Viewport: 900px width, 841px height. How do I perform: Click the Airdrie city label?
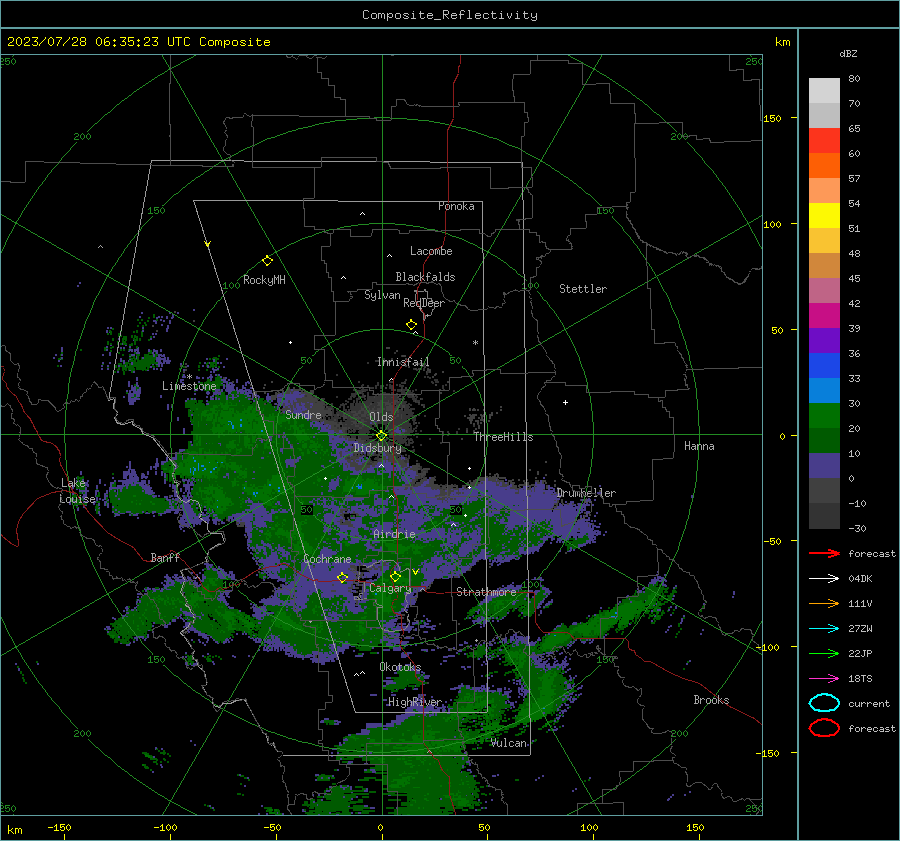pos(394,534)
